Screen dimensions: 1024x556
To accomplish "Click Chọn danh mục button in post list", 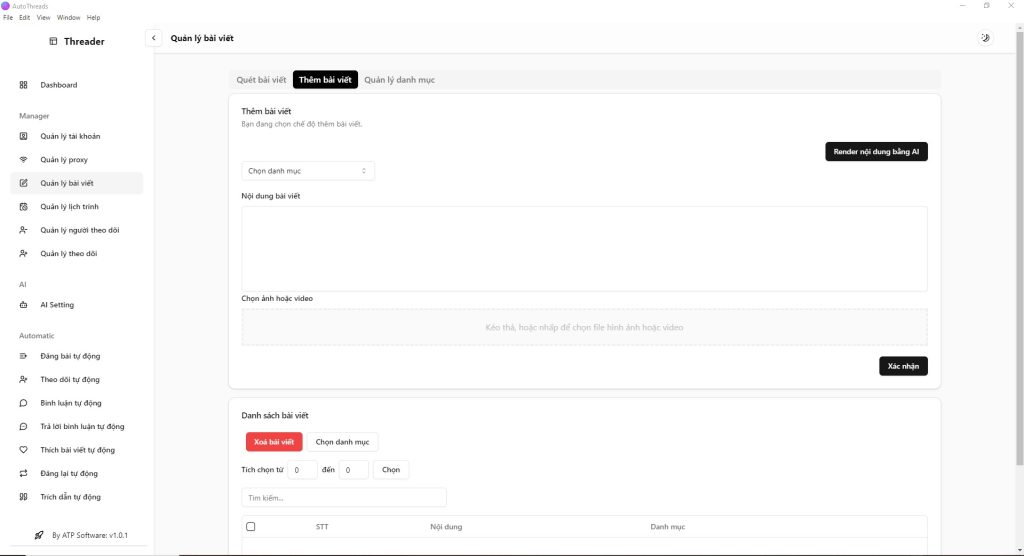I will 343,442.
